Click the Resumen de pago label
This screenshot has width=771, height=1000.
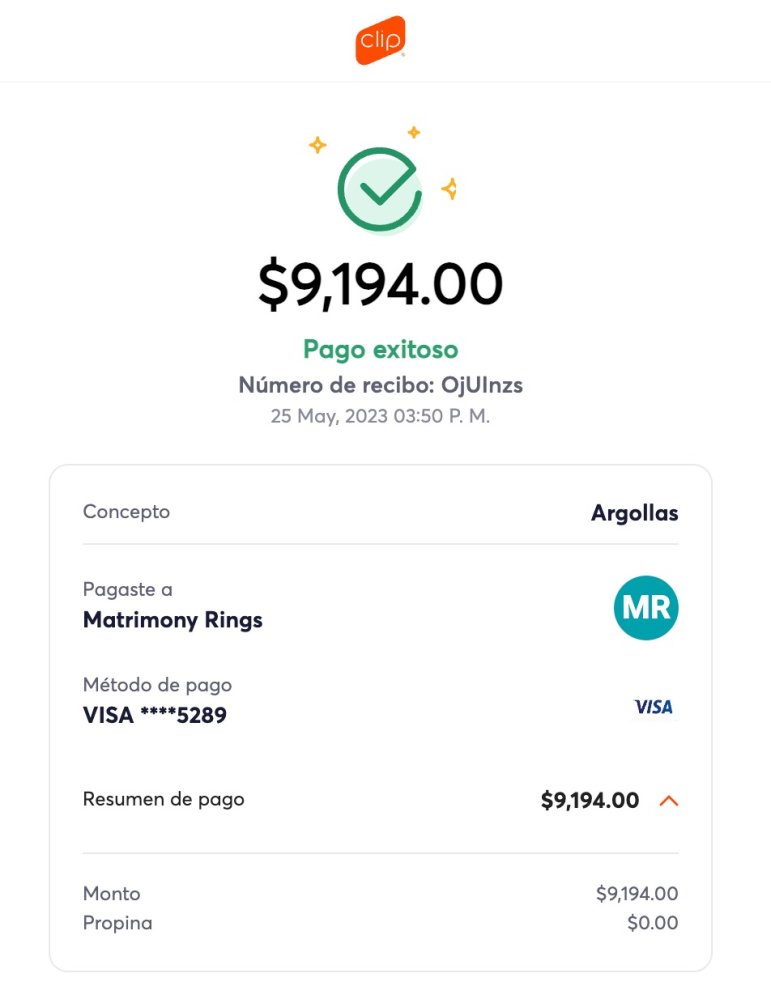pyautogui.click(x=163, y=799)
